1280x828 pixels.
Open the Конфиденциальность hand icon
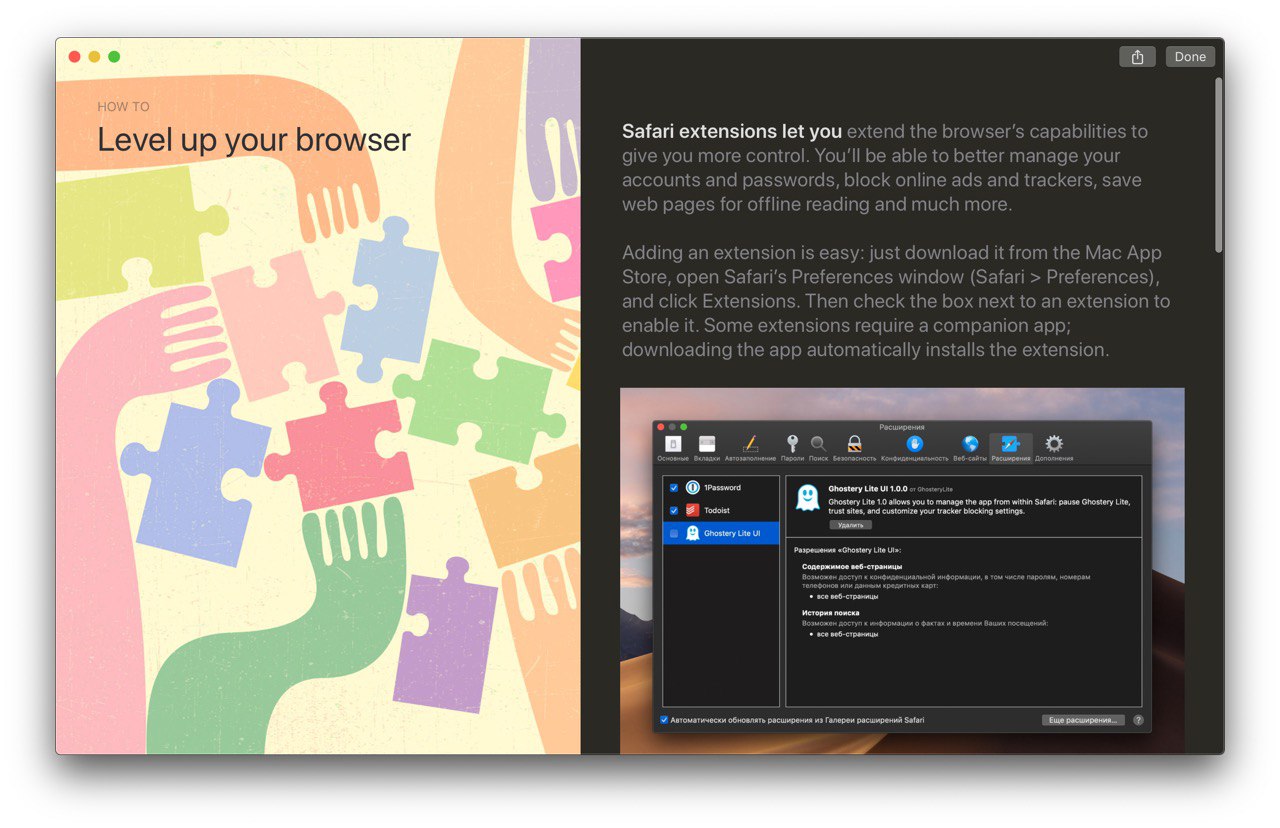tap(914, 443)
